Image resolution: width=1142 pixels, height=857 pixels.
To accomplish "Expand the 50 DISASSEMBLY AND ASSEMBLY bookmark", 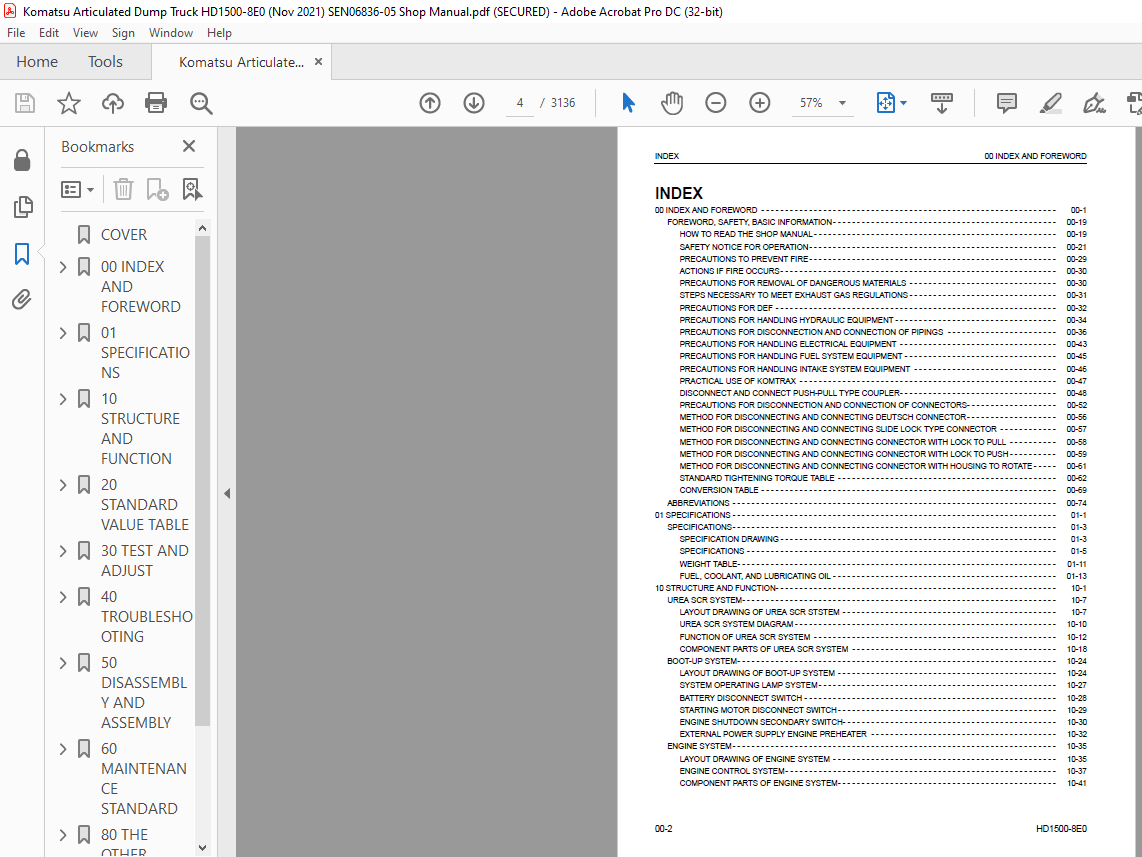I will coord(63,664).
